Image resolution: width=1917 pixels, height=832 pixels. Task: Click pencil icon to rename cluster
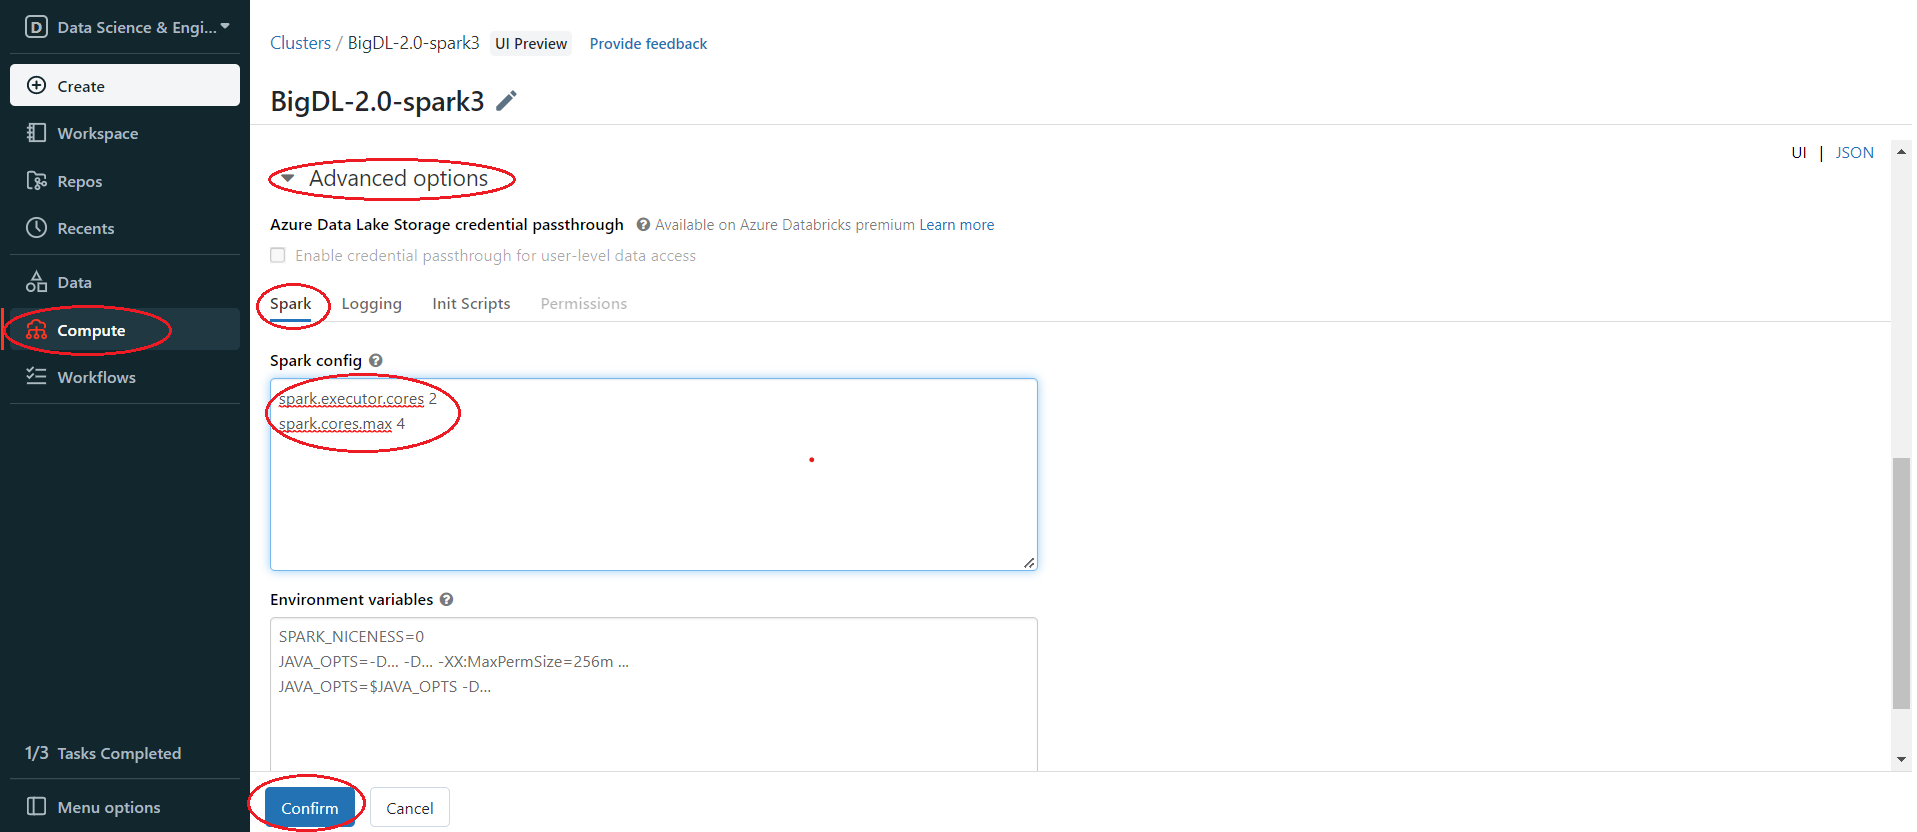(x=507, y=101)
